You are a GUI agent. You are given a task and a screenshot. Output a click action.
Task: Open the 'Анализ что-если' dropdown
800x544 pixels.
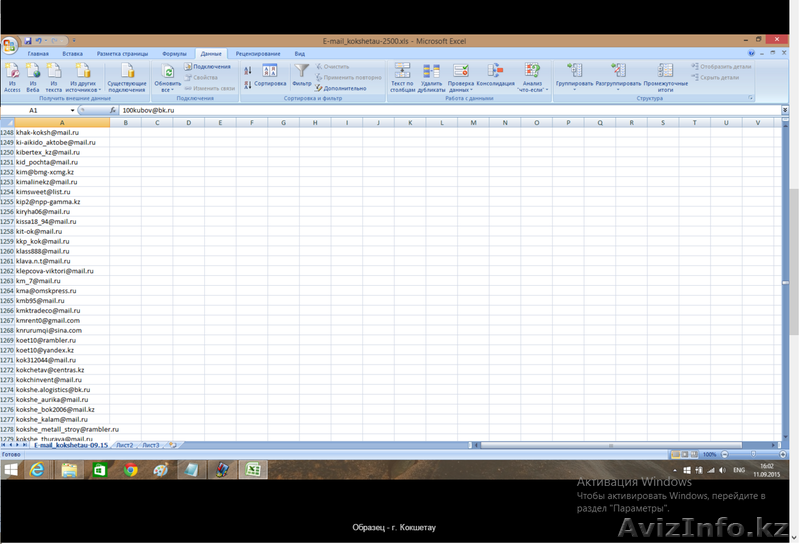(532, 86)
